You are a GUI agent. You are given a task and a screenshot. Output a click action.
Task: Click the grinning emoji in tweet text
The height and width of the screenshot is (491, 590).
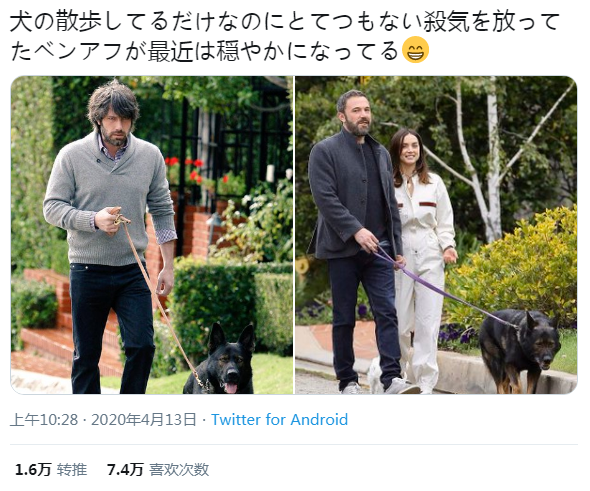415,50
